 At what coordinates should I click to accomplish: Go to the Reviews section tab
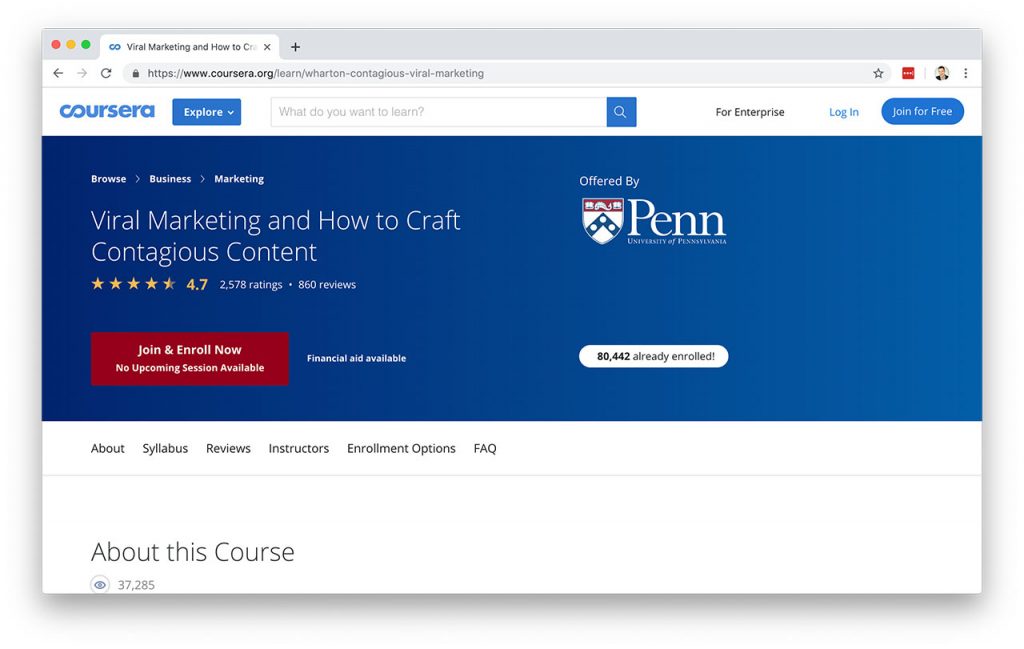tap(228, 448)
